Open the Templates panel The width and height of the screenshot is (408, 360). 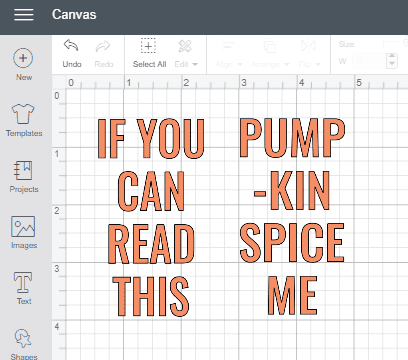24,120
